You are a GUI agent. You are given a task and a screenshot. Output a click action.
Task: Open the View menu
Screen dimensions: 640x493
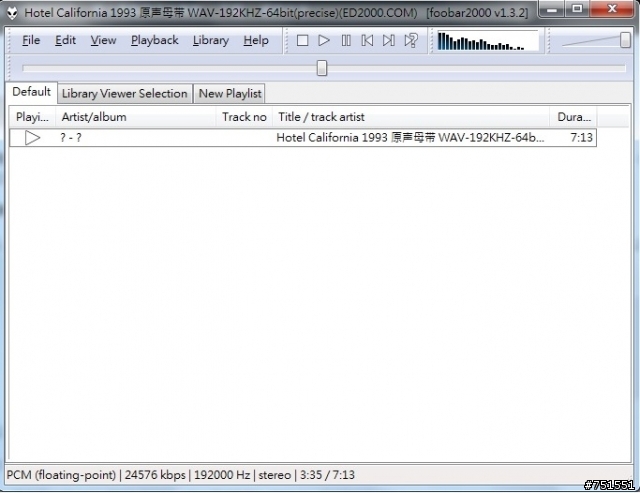click(x=103, y=40)
